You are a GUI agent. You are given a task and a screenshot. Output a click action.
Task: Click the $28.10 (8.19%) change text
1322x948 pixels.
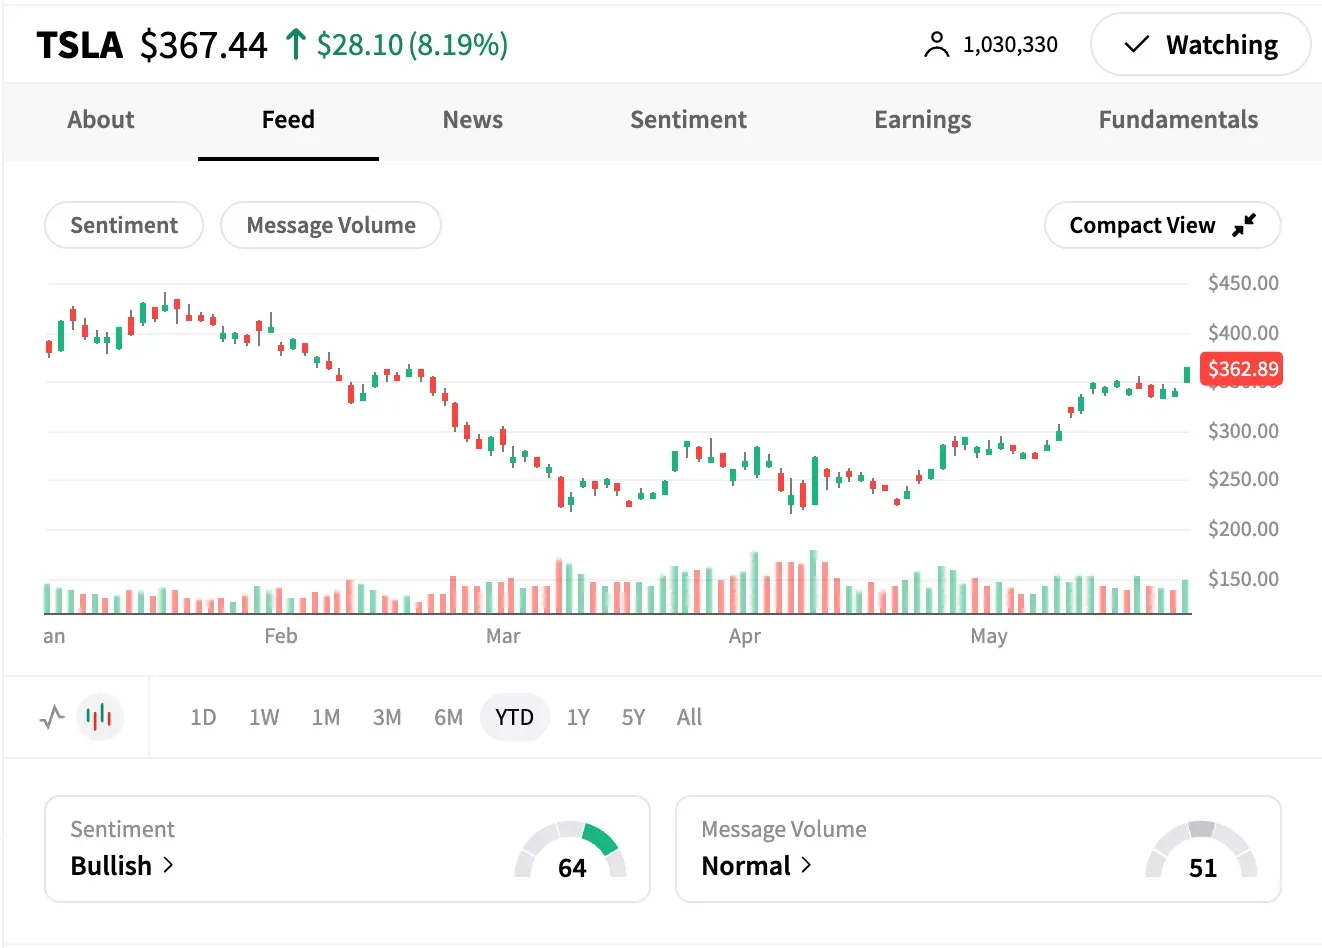[x=412, y=45]
